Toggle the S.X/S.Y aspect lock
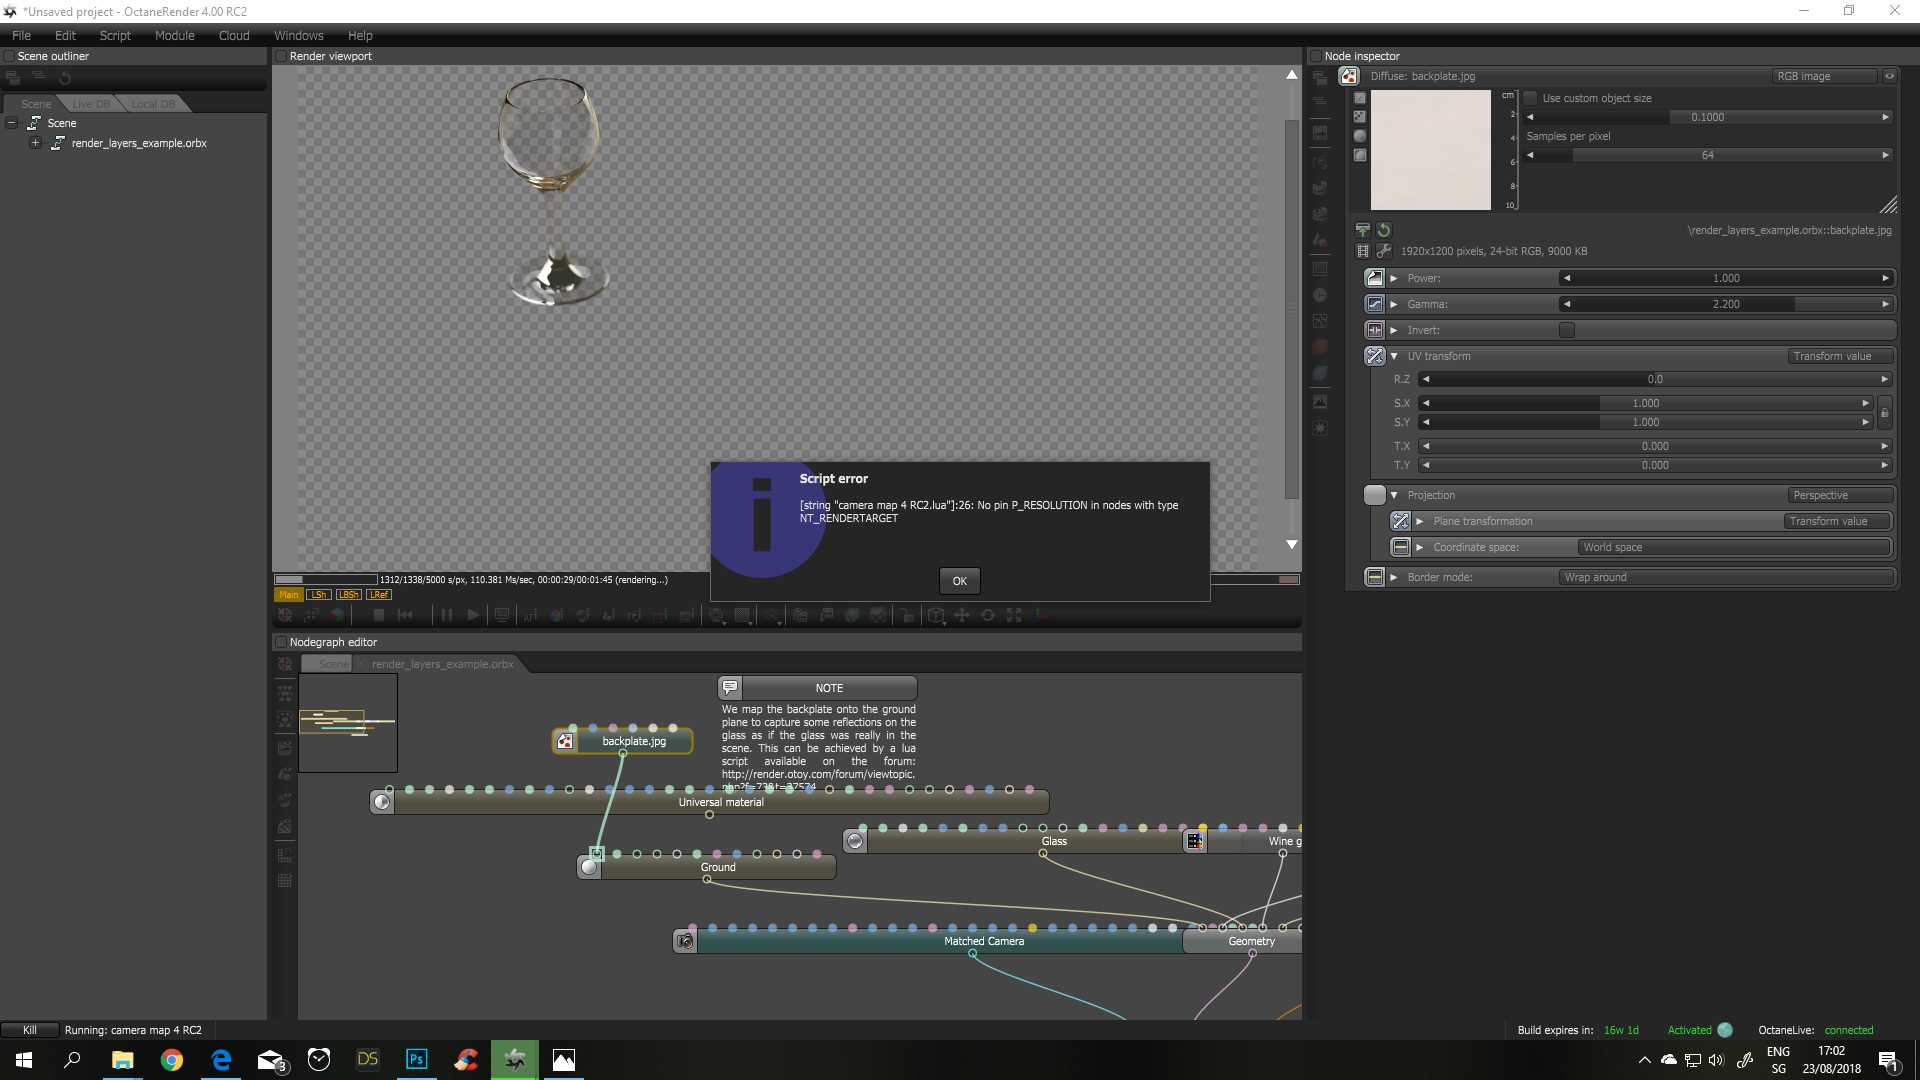 coord(1884,413)
